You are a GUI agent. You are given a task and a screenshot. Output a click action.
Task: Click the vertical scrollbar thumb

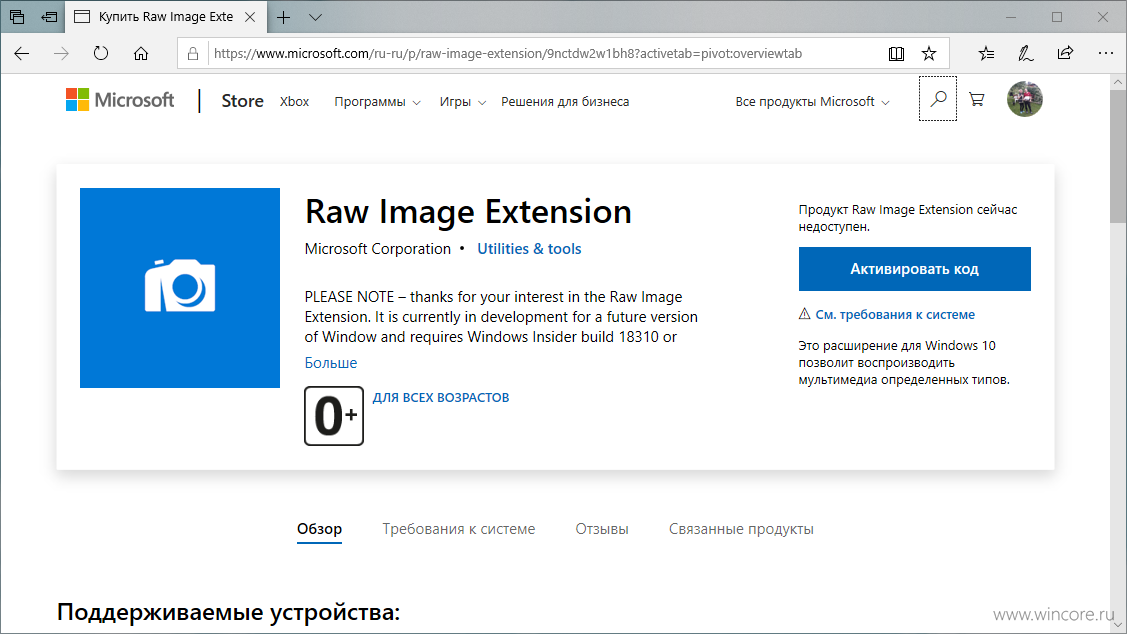coord(1118,155)
